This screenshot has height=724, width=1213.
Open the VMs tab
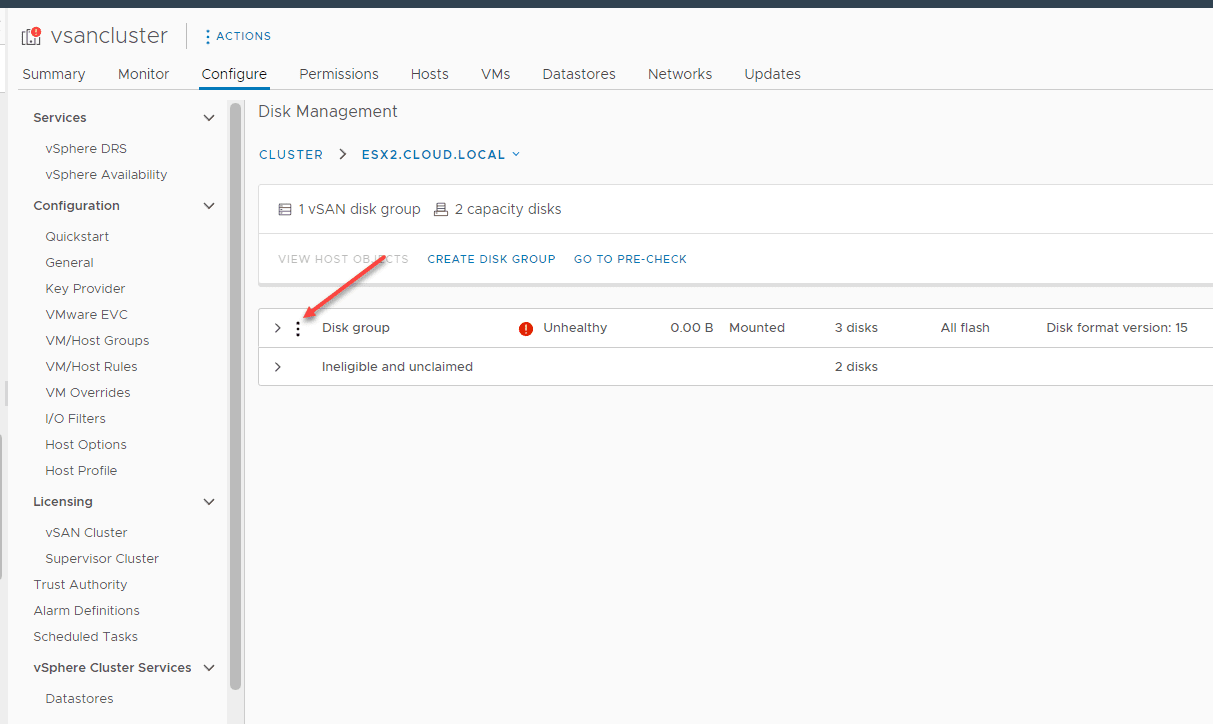[496, 74]
